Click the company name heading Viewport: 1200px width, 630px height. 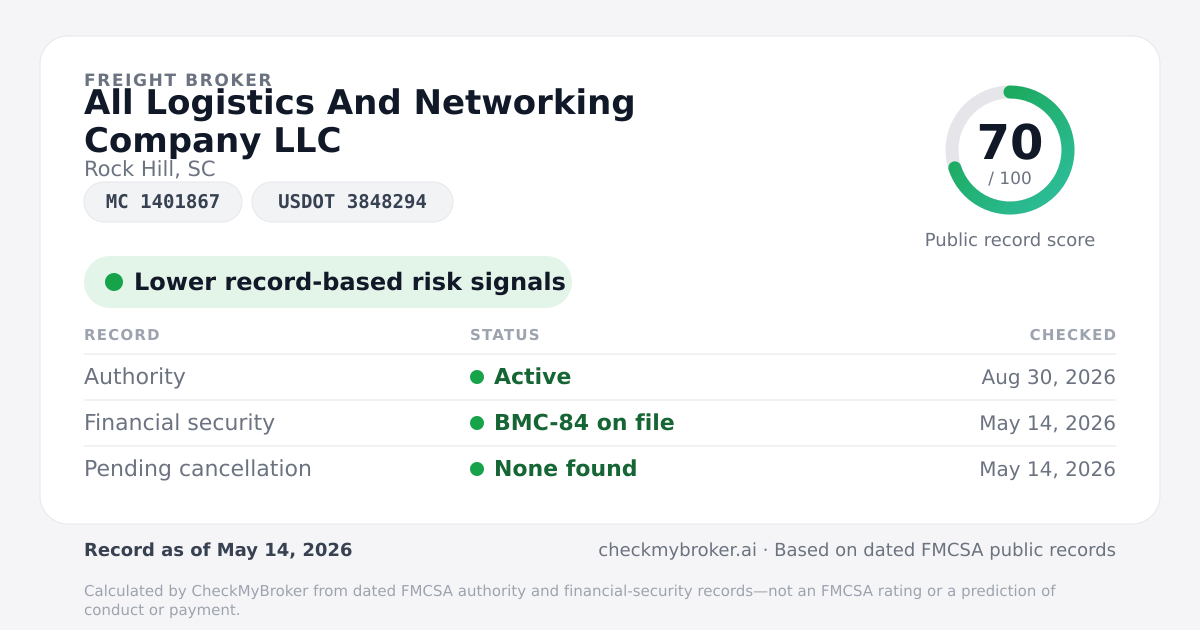click(360, 121)
